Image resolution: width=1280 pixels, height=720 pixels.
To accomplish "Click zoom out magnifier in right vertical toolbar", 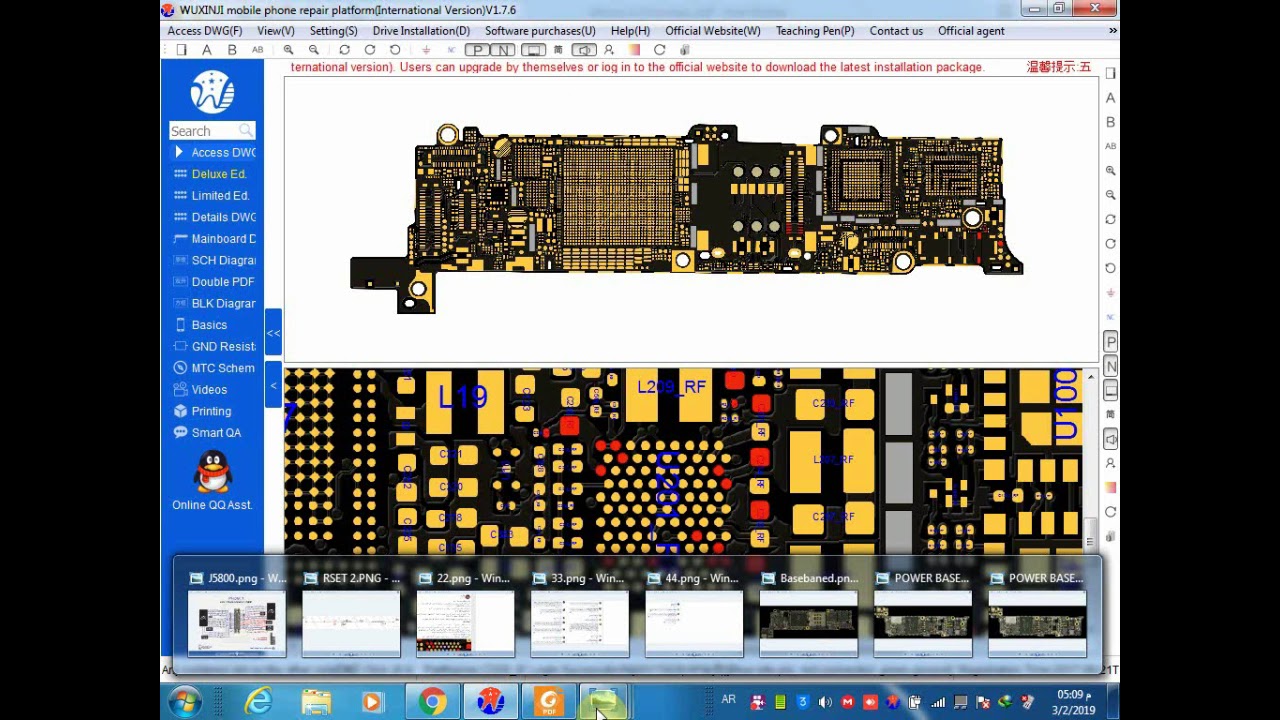I will pyautogui.click(x=1110, y=194).
